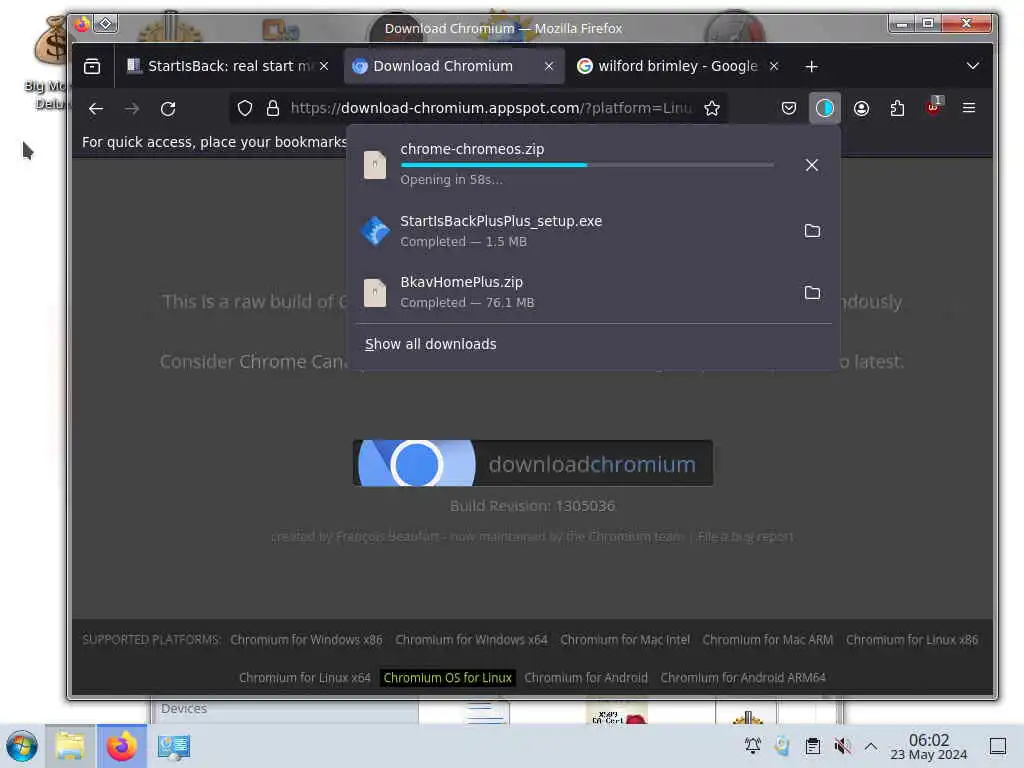Open the tracking protection shield icon
Viewport: 1024px width, 768px height.
(245, 108)
